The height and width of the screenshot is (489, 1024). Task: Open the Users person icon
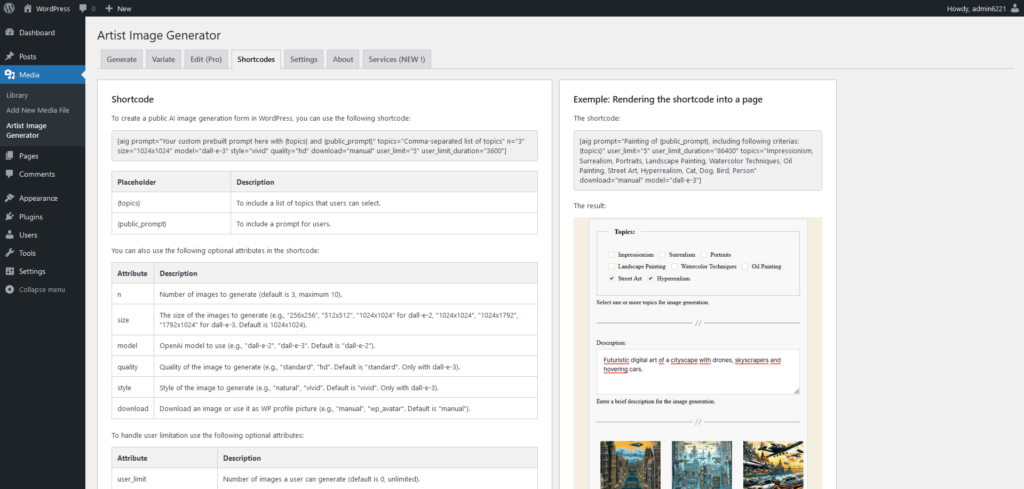point(10,235)
